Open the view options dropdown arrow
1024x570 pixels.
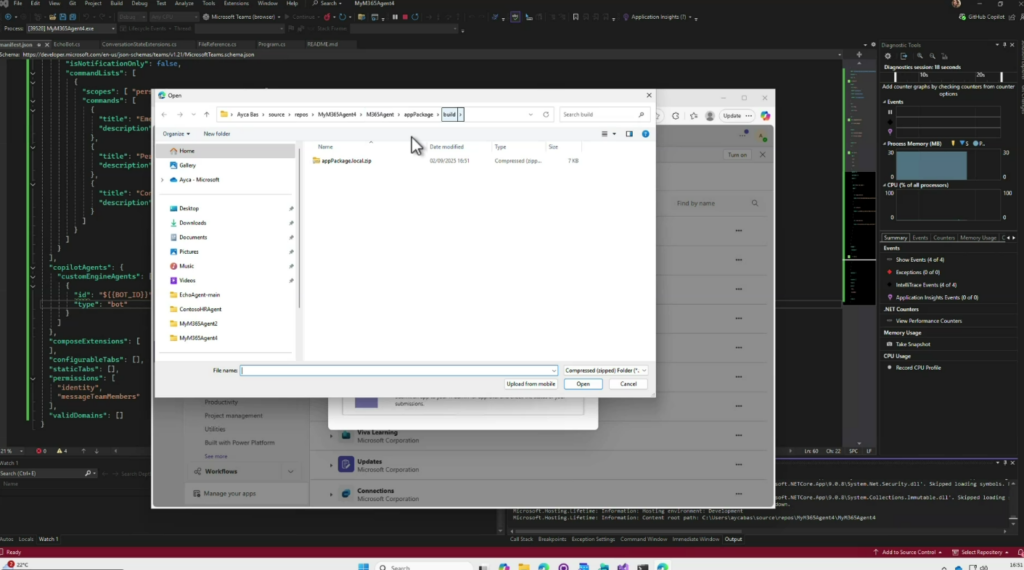(x=614, y=134)
